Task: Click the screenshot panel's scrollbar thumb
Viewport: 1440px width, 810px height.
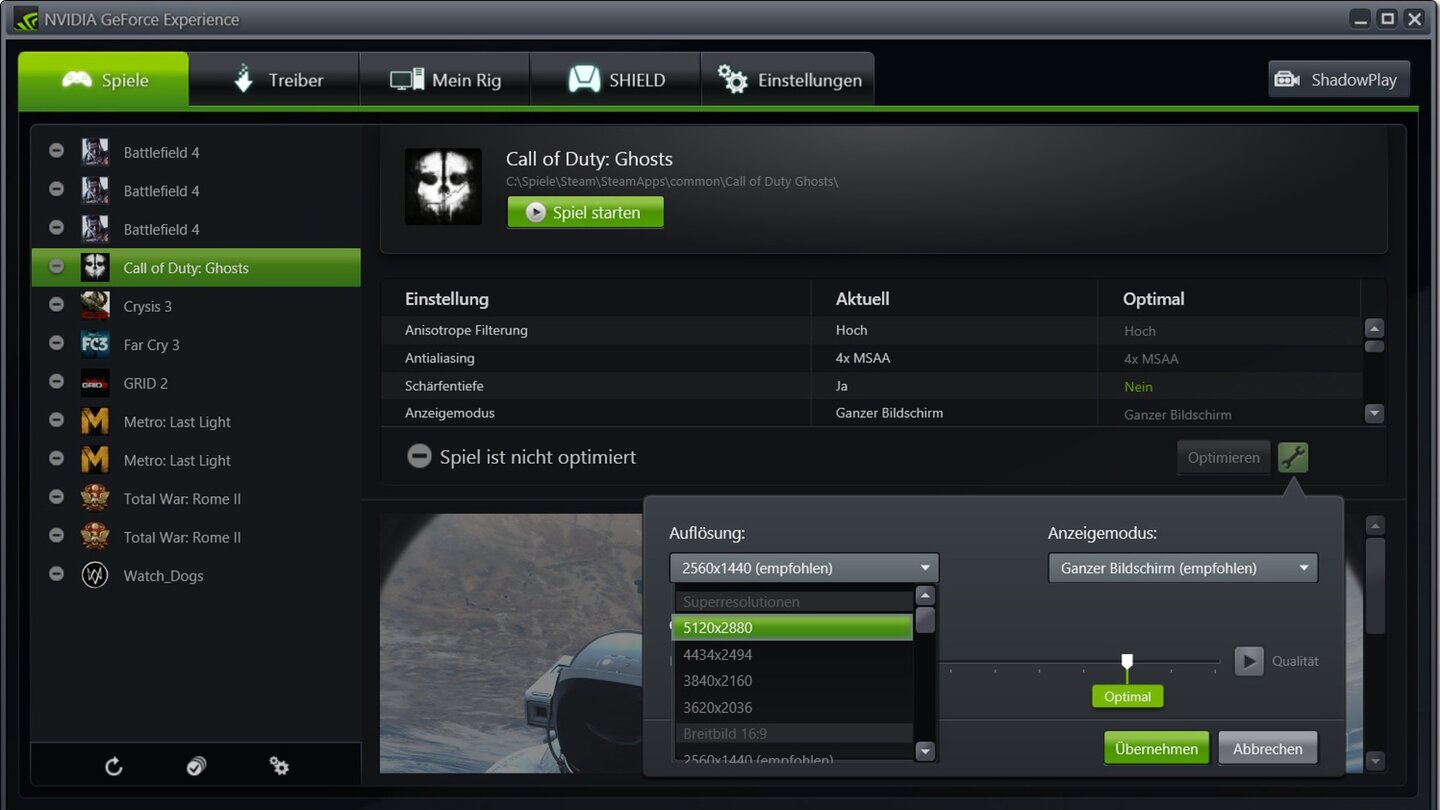Action: pos(1375,586)
